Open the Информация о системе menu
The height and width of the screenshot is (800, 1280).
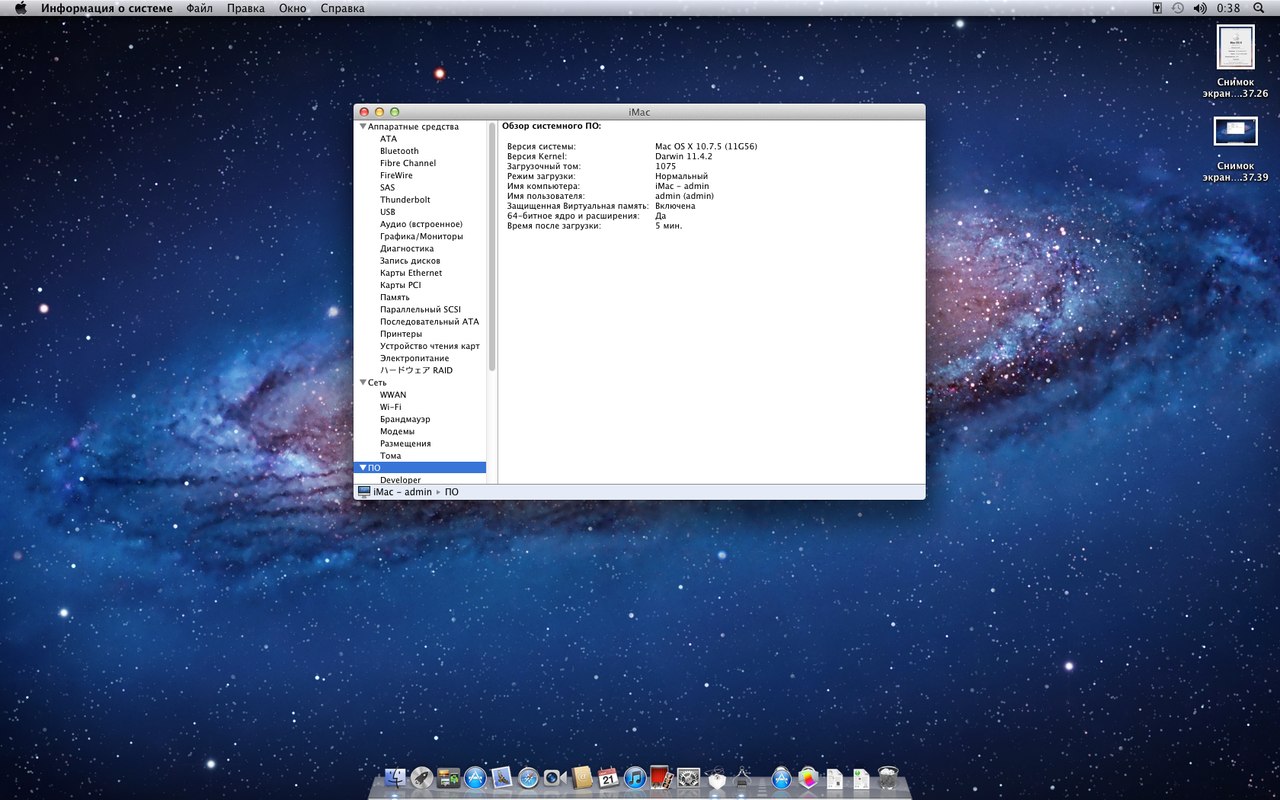point(106,8)
